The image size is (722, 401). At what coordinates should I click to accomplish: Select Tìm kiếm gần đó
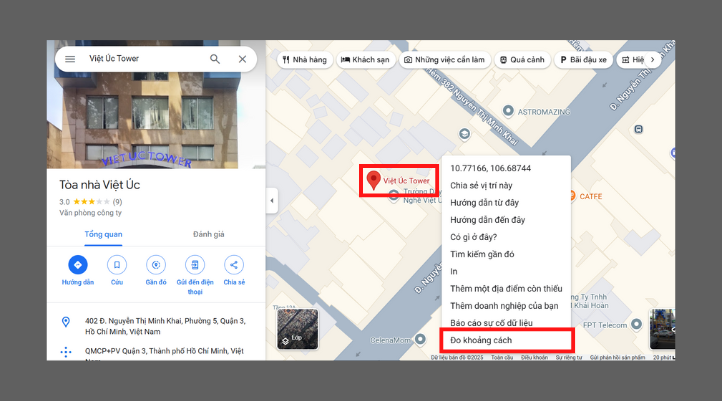pyautogui.click(x=482, y=254)
